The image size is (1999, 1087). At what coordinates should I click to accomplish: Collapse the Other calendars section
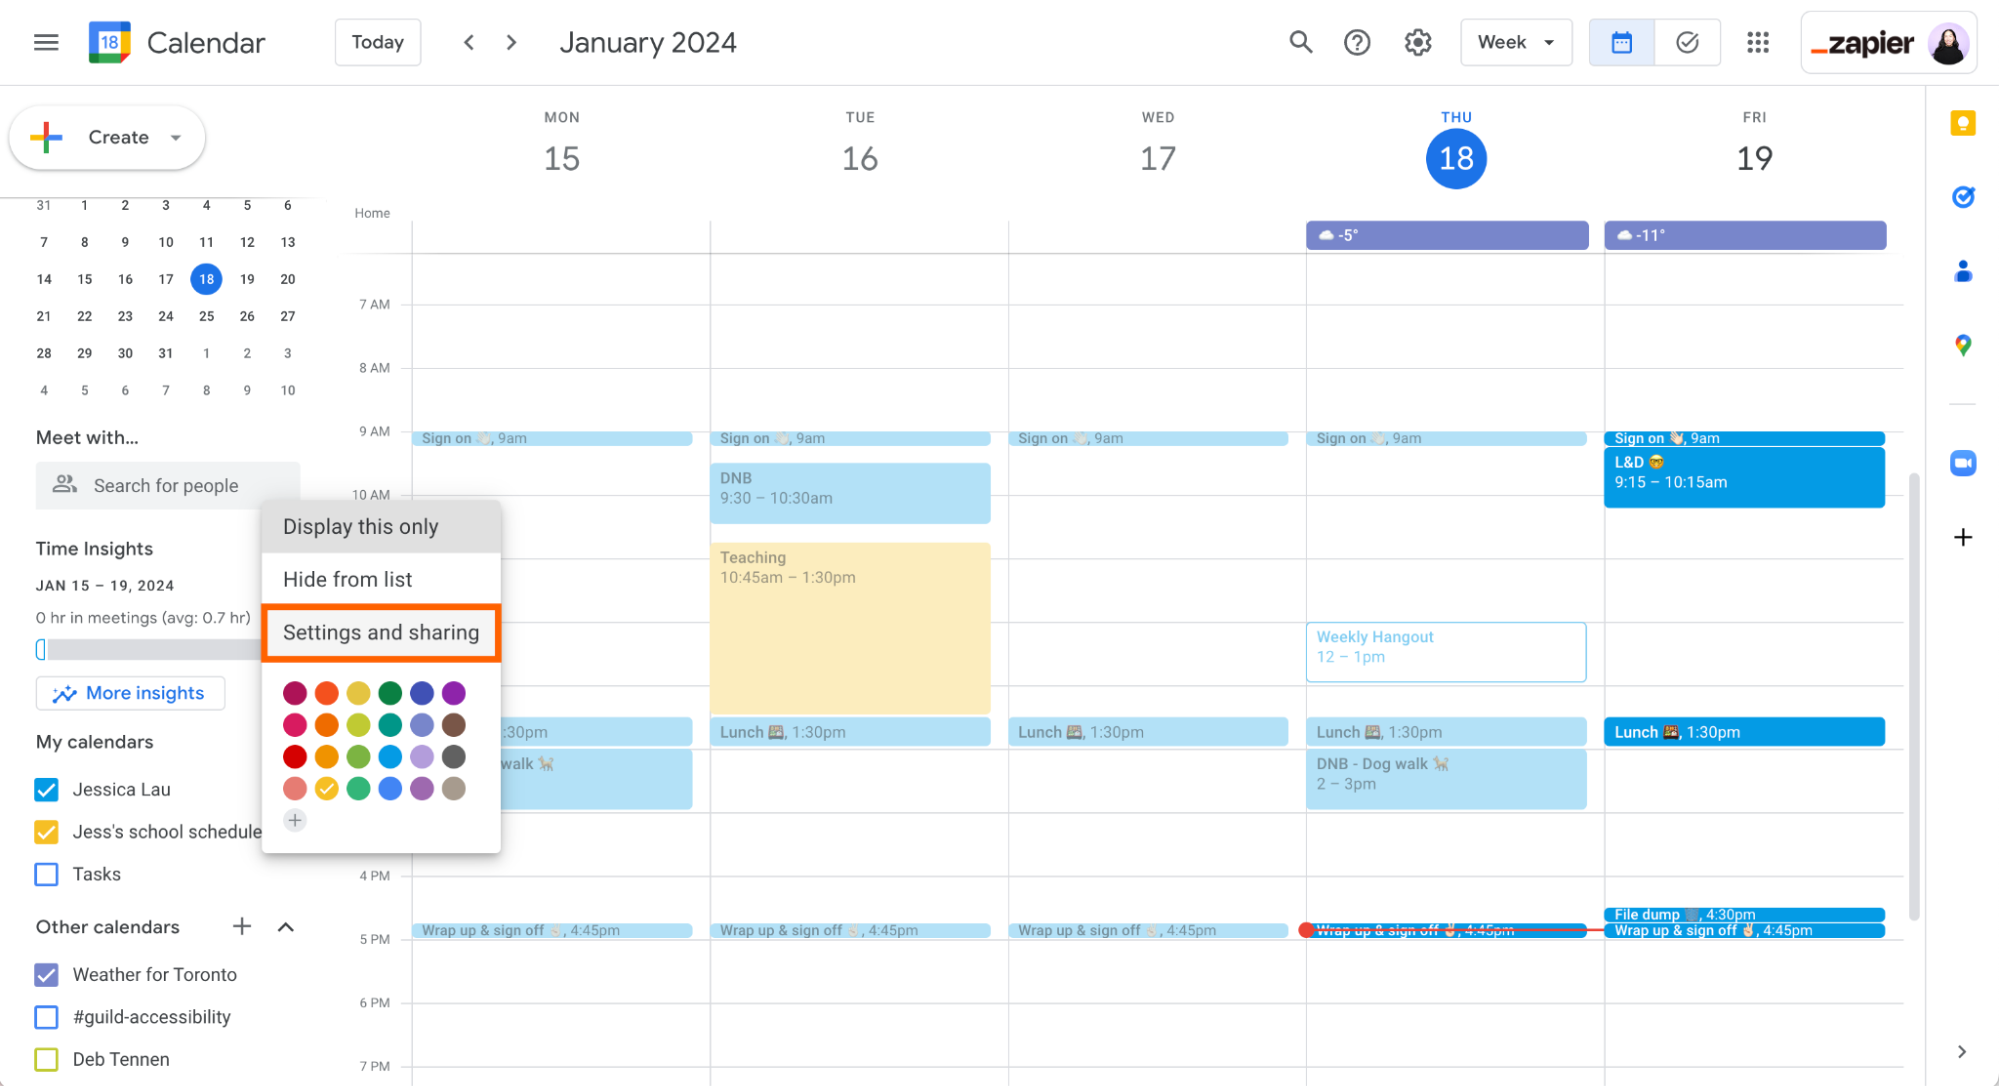coord(286,927)
